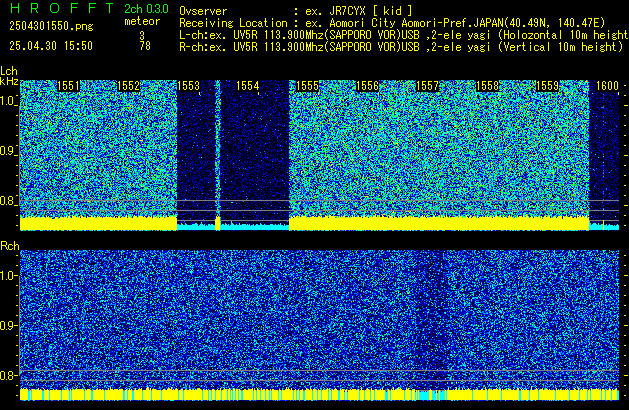Click the R-ch receiver description line
Screen dimensions: 629x410
pos(401,47)
